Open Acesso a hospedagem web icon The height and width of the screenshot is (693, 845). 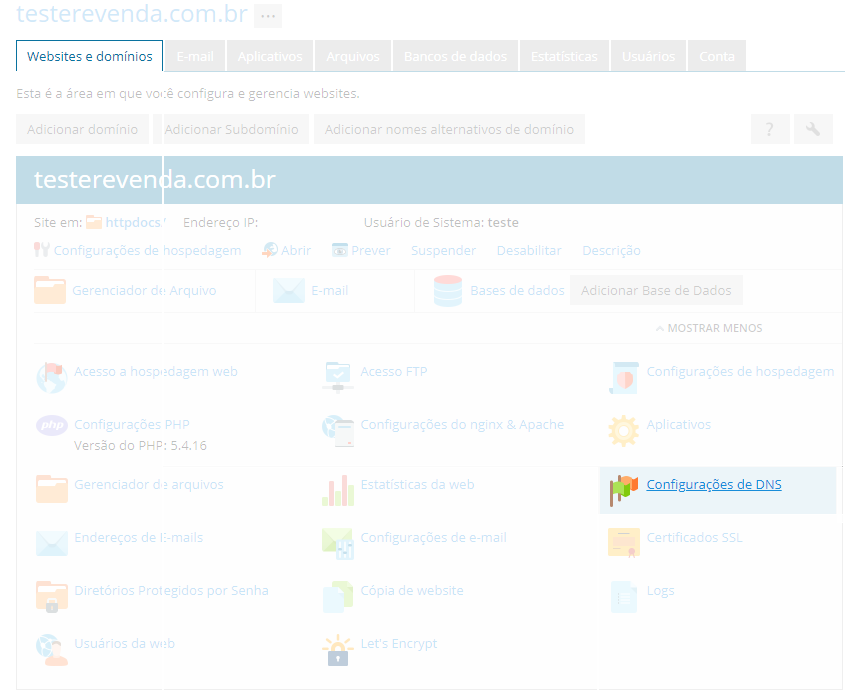click(52, 377)
